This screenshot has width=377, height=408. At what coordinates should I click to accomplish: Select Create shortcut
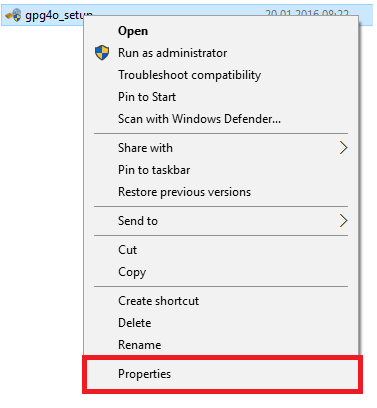[x=158, y=301]
